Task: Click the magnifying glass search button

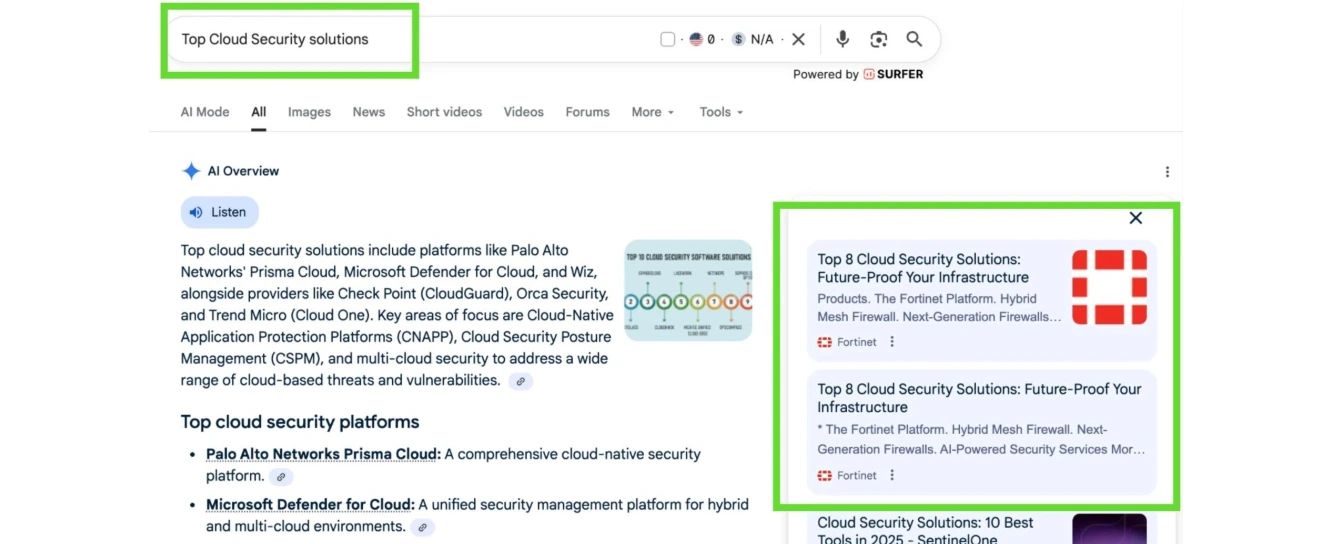Action: point(914,39)
